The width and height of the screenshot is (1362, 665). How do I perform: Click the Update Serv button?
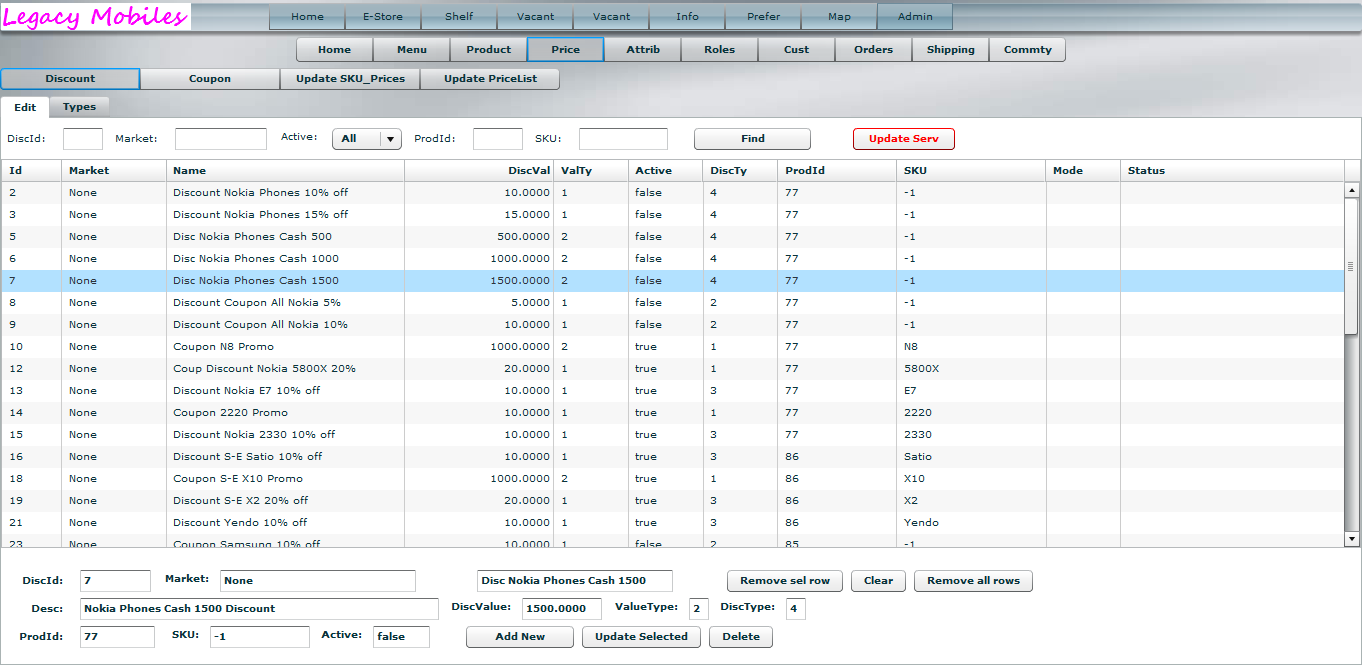pyautogui.click(x=903, y=139)
